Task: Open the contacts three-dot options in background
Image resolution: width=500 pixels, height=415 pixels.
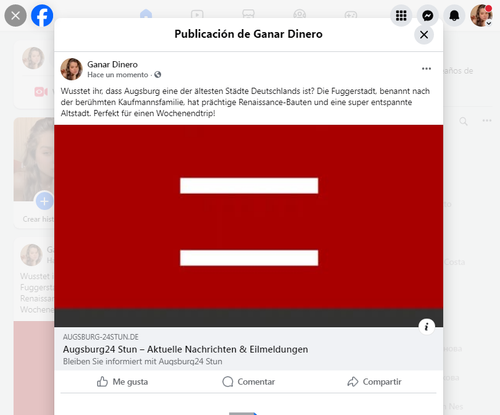Action: 487,120
